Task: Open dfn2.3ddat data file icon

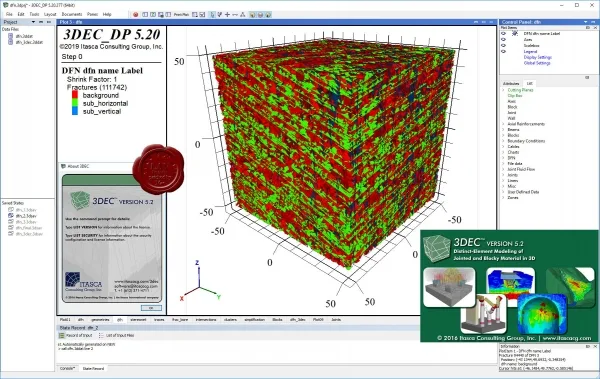Action: click(x=10, y=36)
